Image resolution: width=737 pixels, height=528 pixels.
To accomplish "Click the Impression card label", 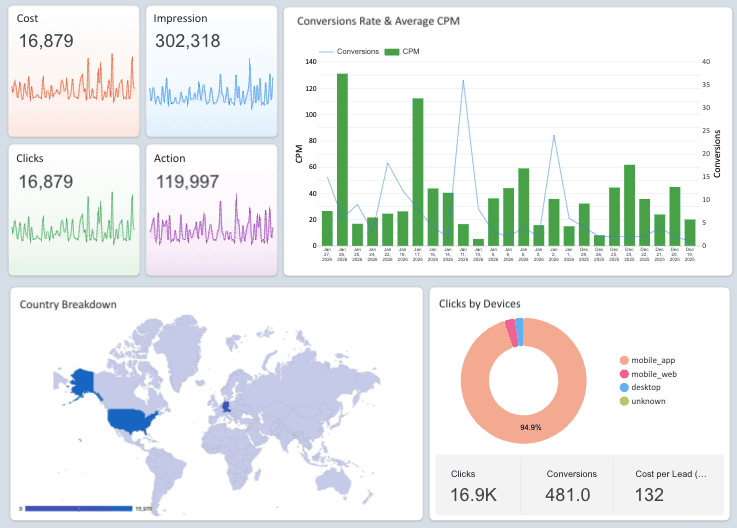I will pos(180,18).
